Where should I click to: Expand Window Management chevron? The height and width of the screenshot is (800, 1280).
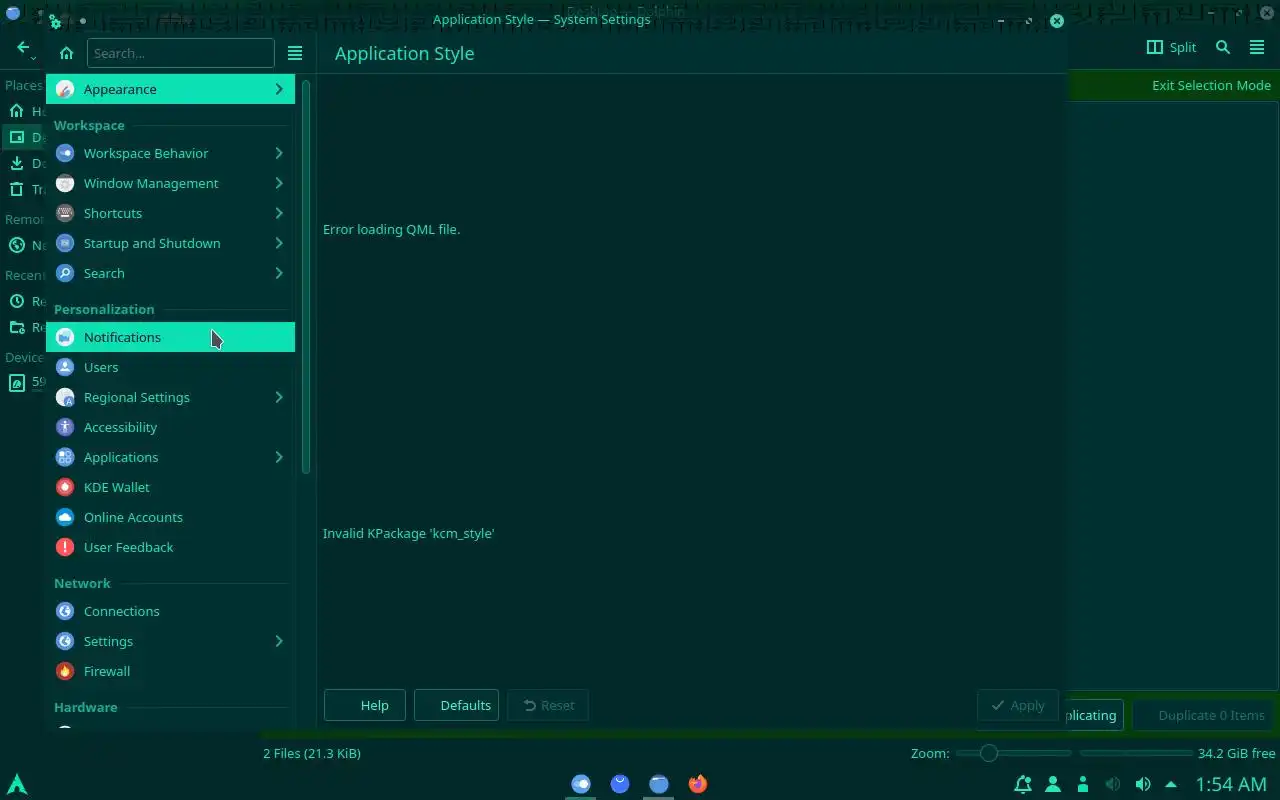point(279,183)
